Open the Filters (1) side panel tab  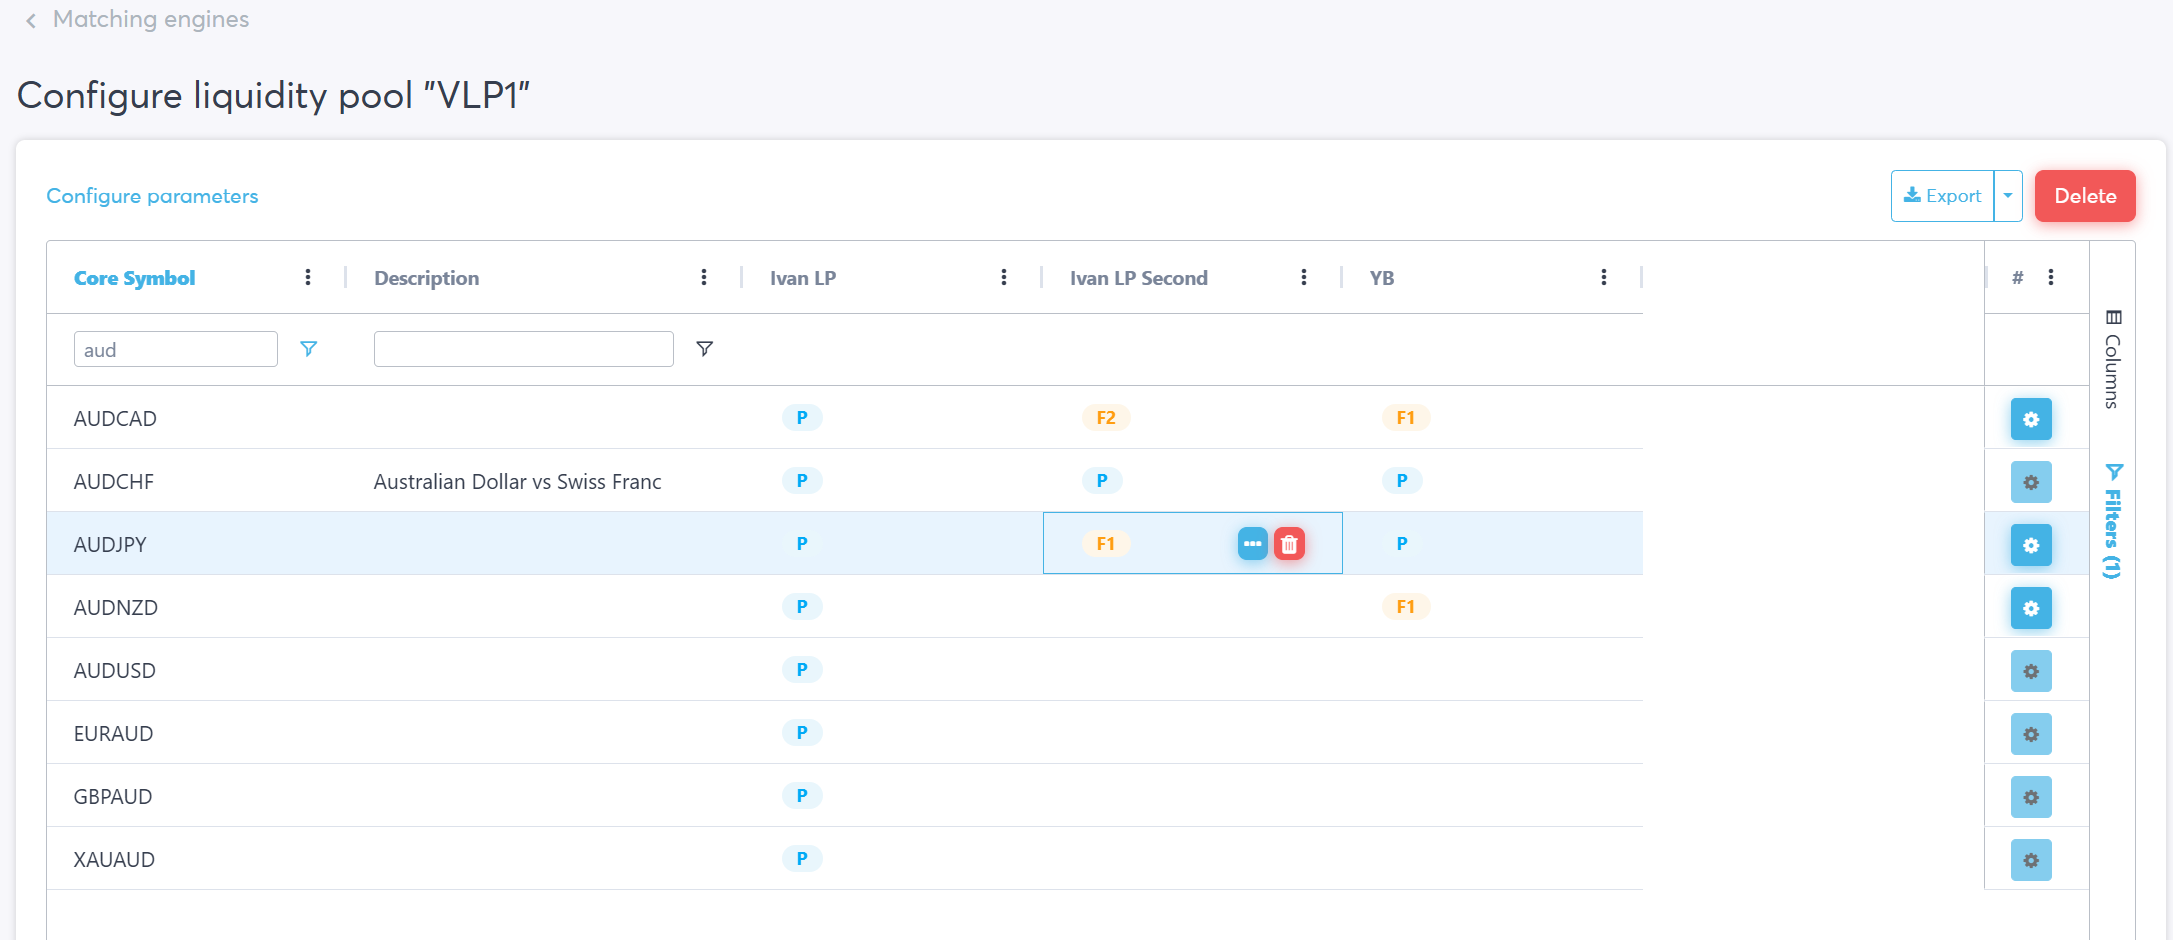(x=2112, y=522)
